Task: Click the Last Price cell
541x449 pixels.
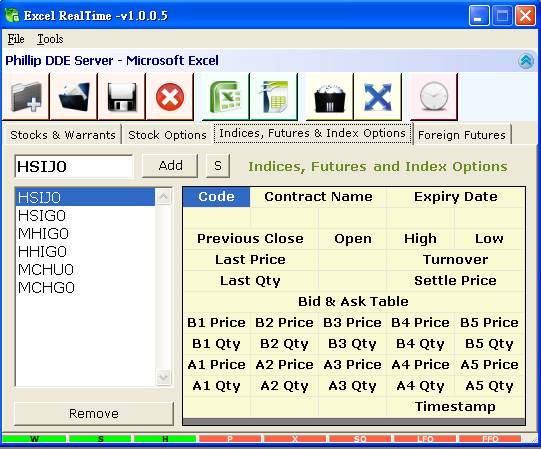Action: 250,260
